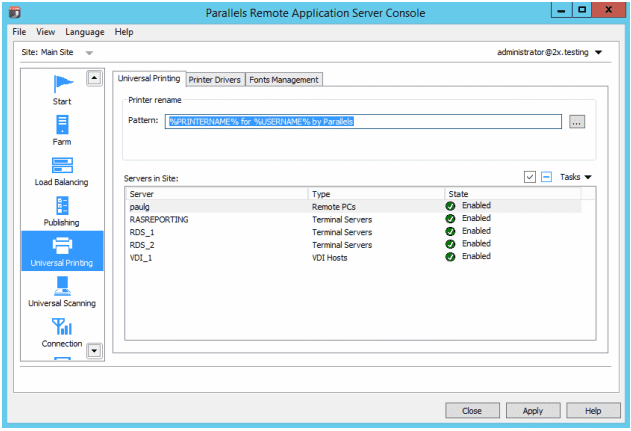Select Universal Printing in sidebar

click(x=62, y=251)
